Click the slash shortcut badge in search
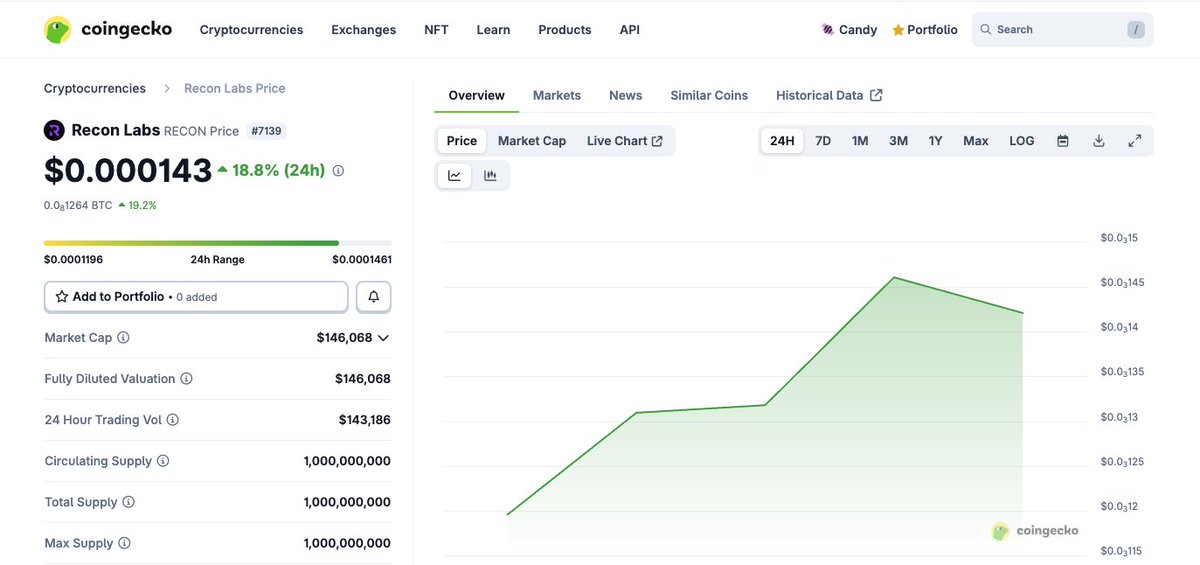Viewport: 1200px width, 565px height. [1135, 30]
